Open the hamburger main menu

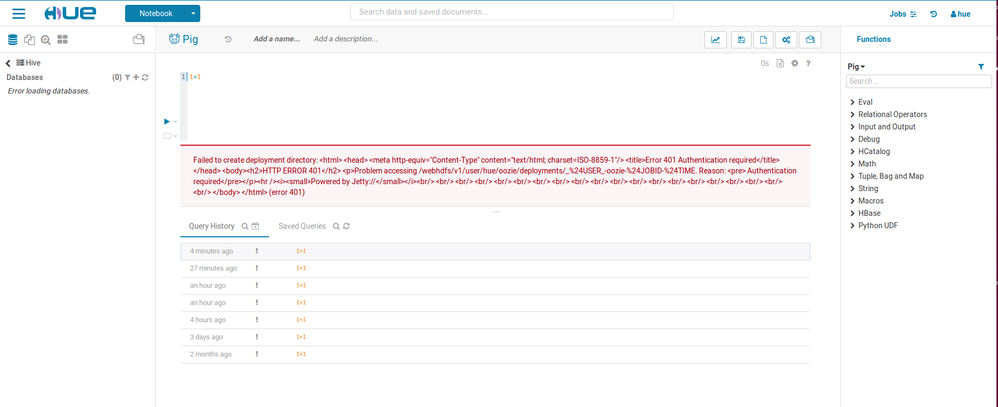18,14
